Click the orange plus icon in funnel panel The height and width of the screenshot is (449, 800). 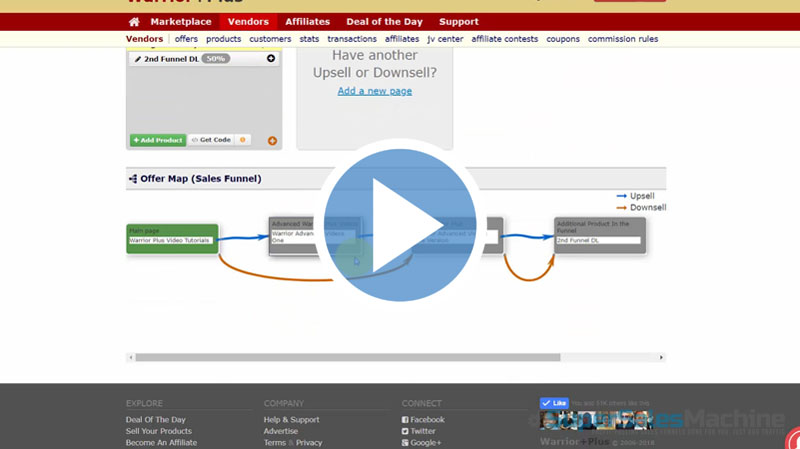272,141
